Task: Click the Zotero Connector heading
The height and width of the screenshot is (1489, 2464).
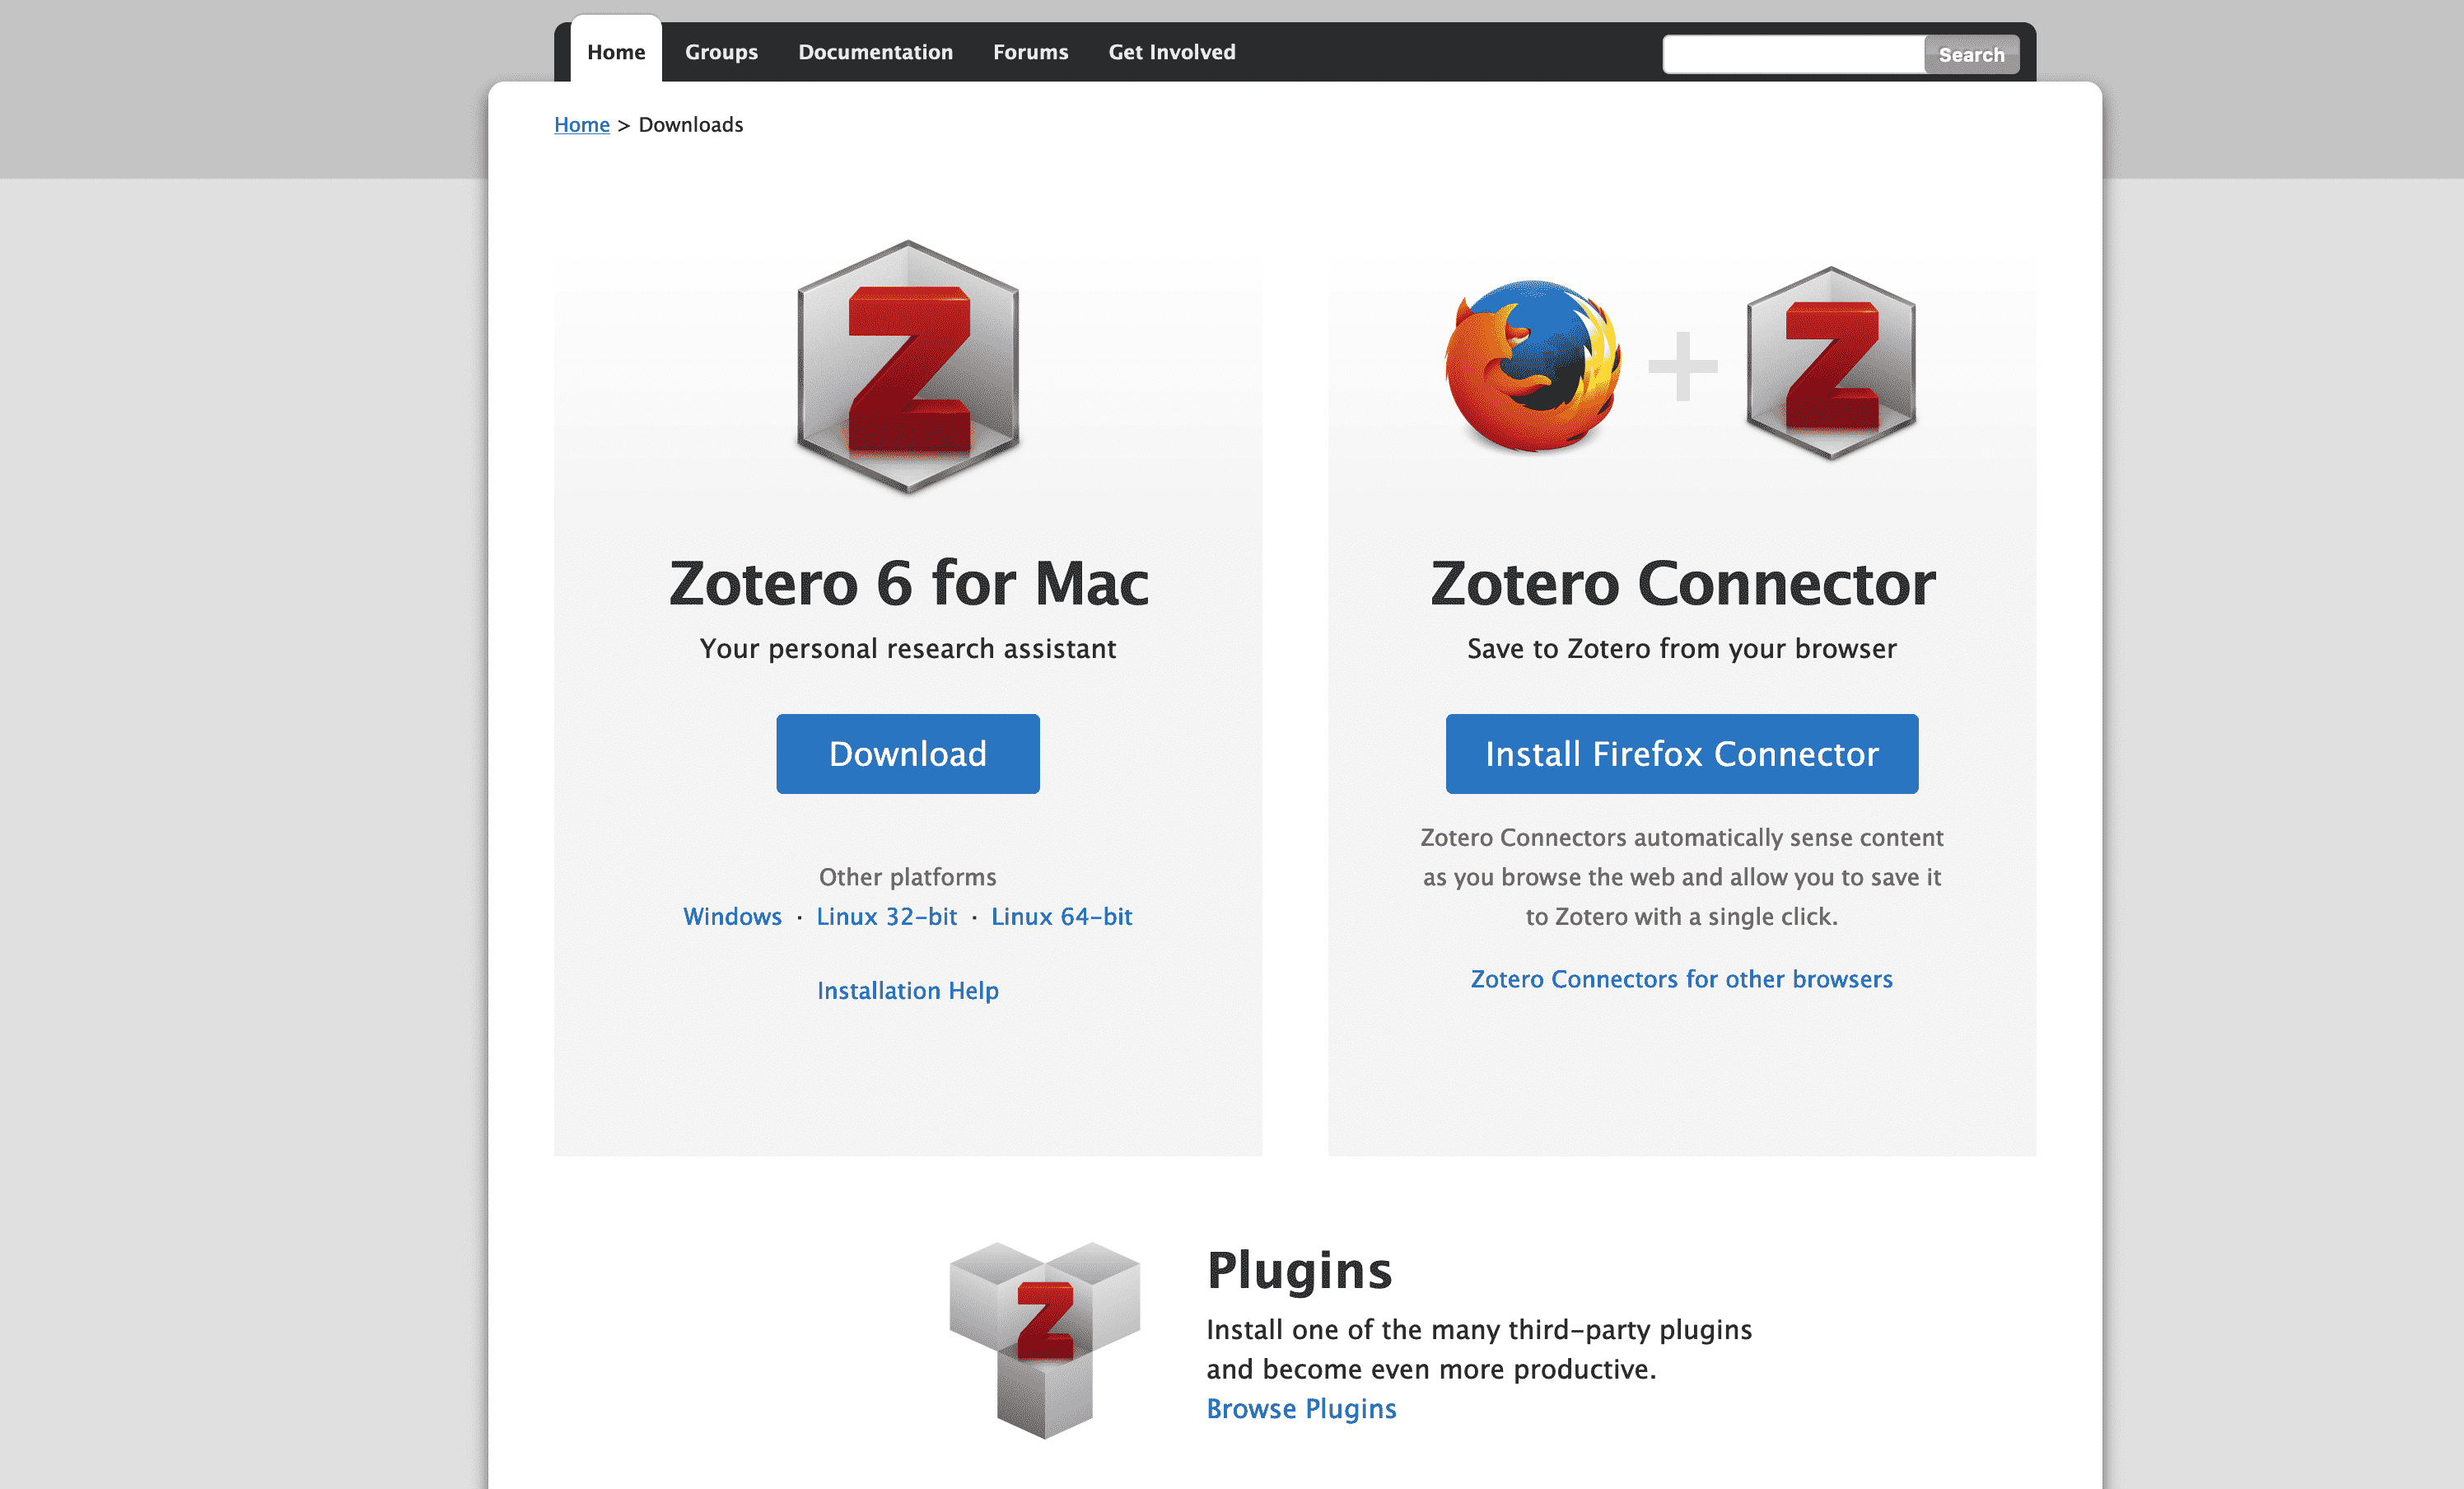Action: (x=1682, y=583)
